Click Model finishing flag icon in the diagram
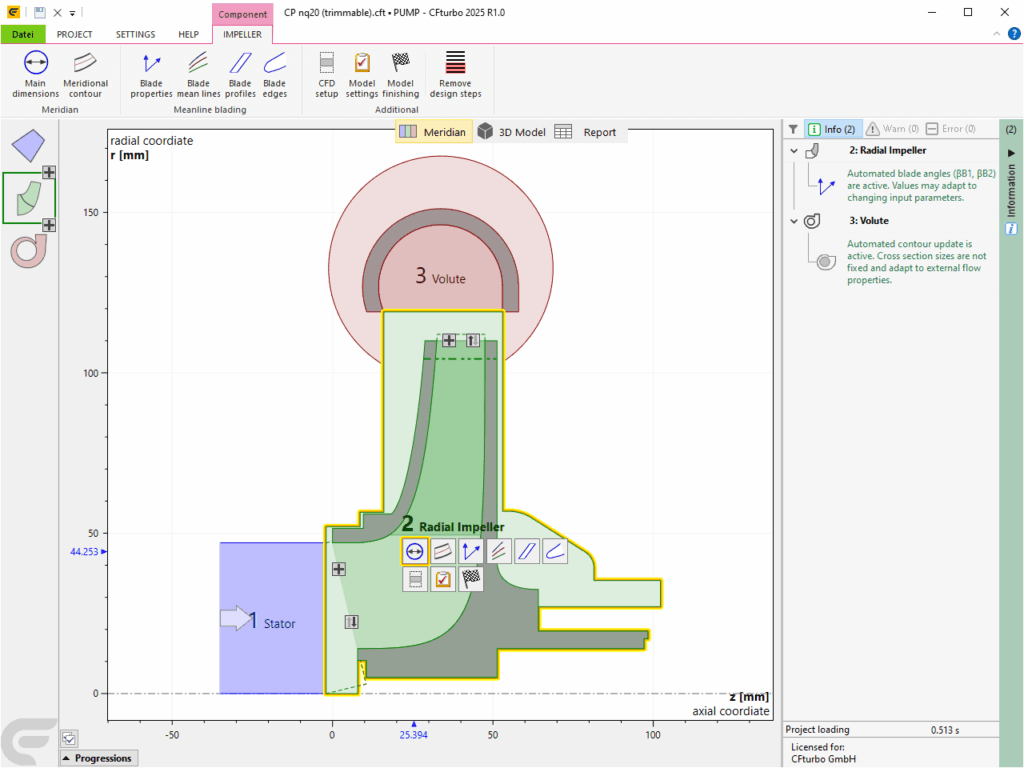Screen dimensions: 1024x768 click(x=471, y=579)
